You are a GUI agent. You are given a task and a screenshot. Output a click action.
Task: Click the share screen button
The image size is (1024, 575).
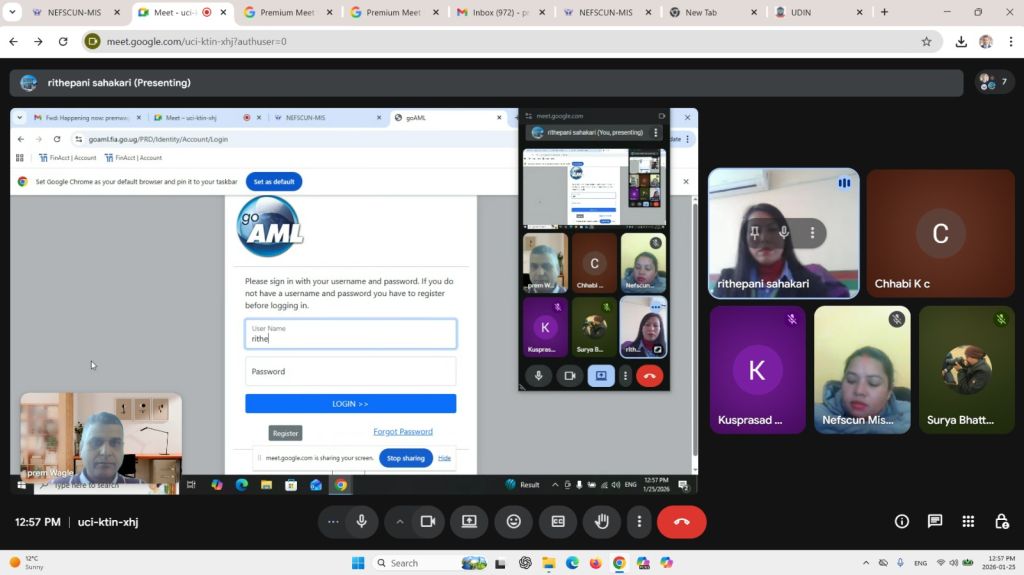[469, 522]
